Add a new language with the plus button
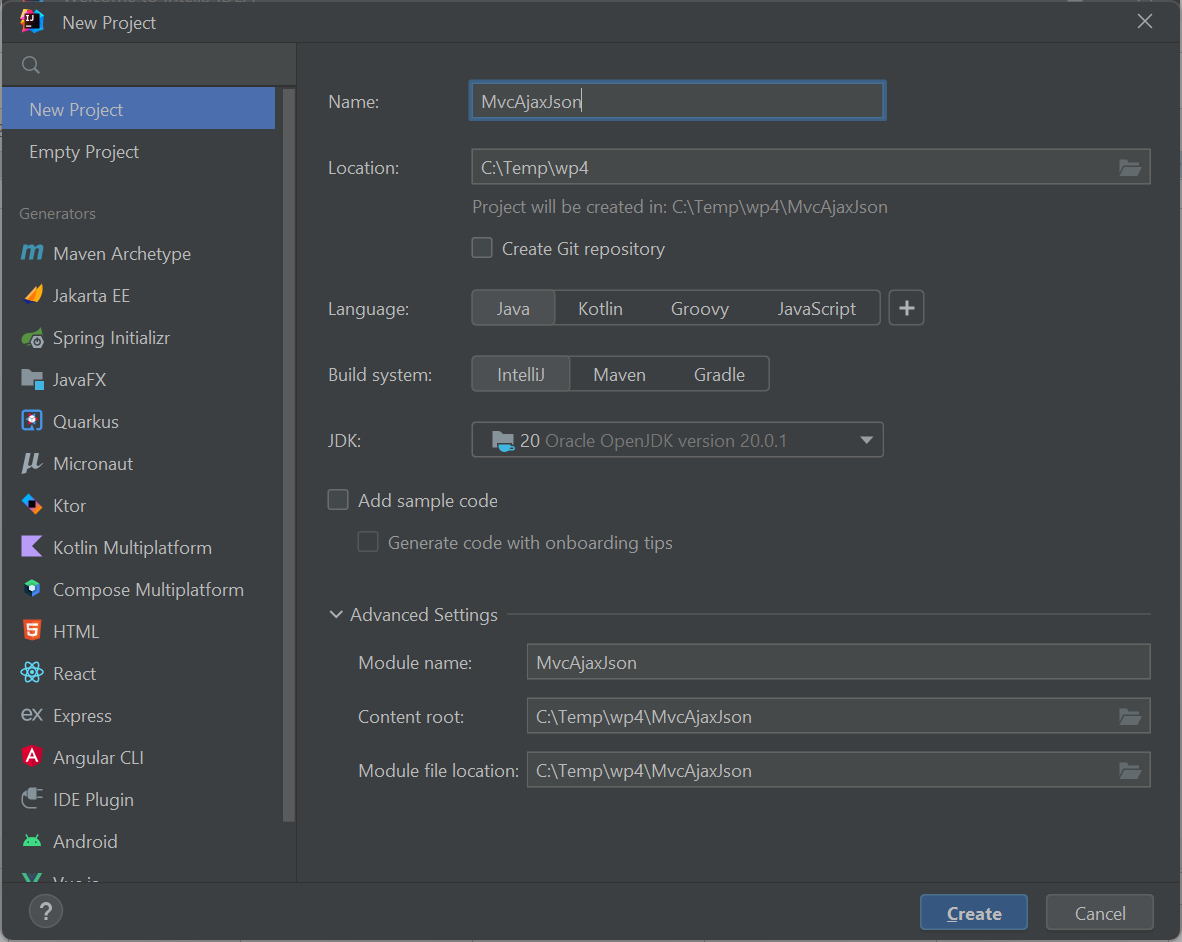The width and height of the screenshot is (1182, 942). (x=906, y=307)
